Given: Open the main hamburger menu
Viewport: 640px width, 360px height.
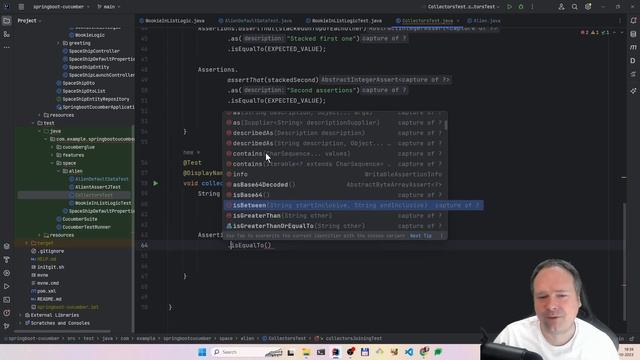Looking at the screenshot, I should [21, 7].
